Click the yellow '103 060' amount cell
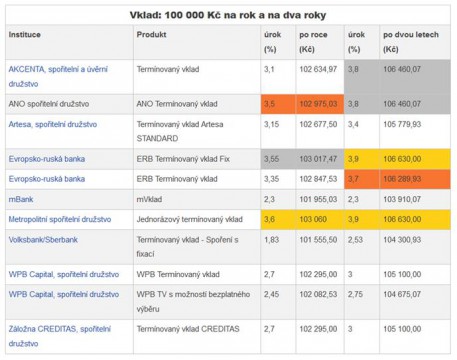 [x=320, y=219]
